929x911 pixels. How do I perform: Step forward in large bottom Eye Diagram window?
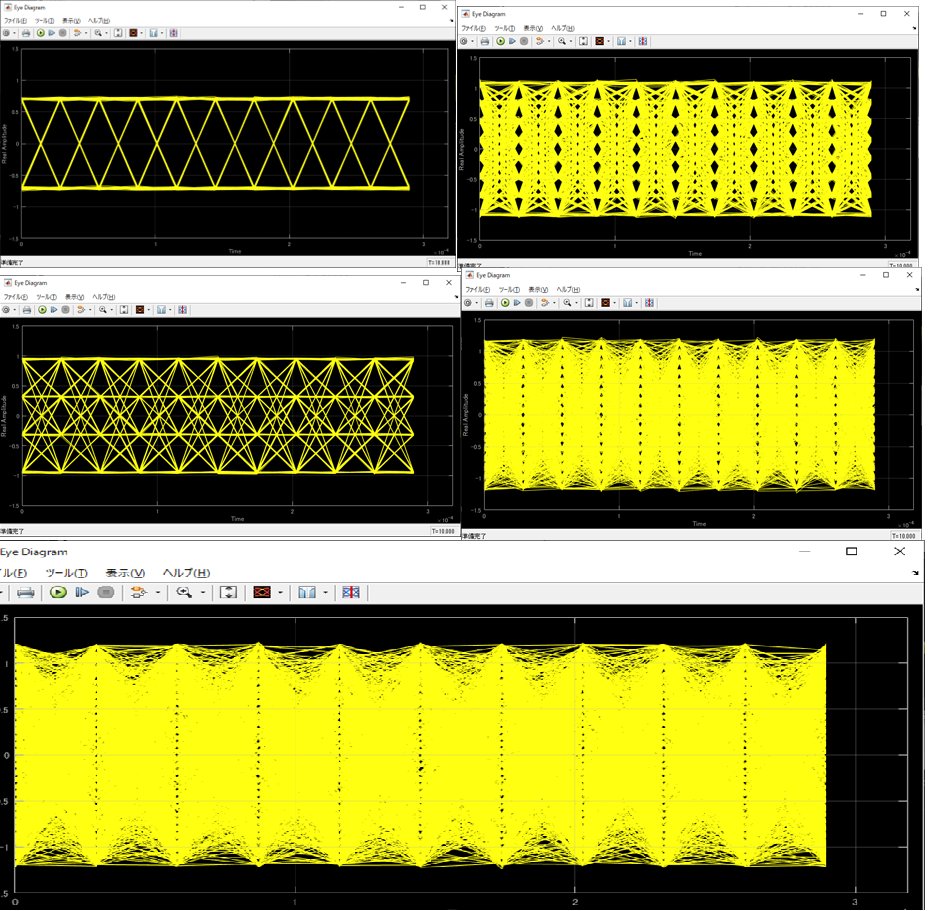pyautogui.click(x=82, y=592)
